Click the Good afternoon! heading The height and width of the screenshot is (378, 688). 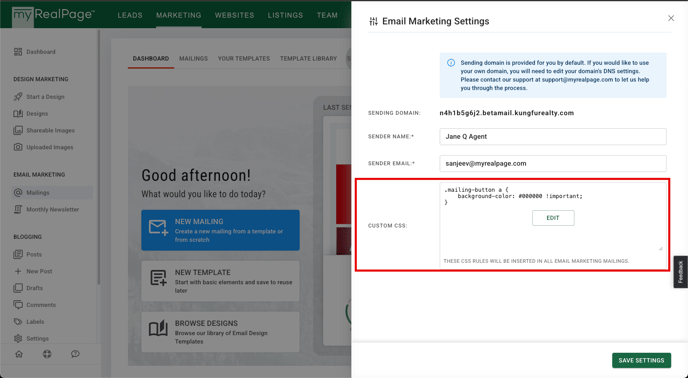click(x=196, y=175)
